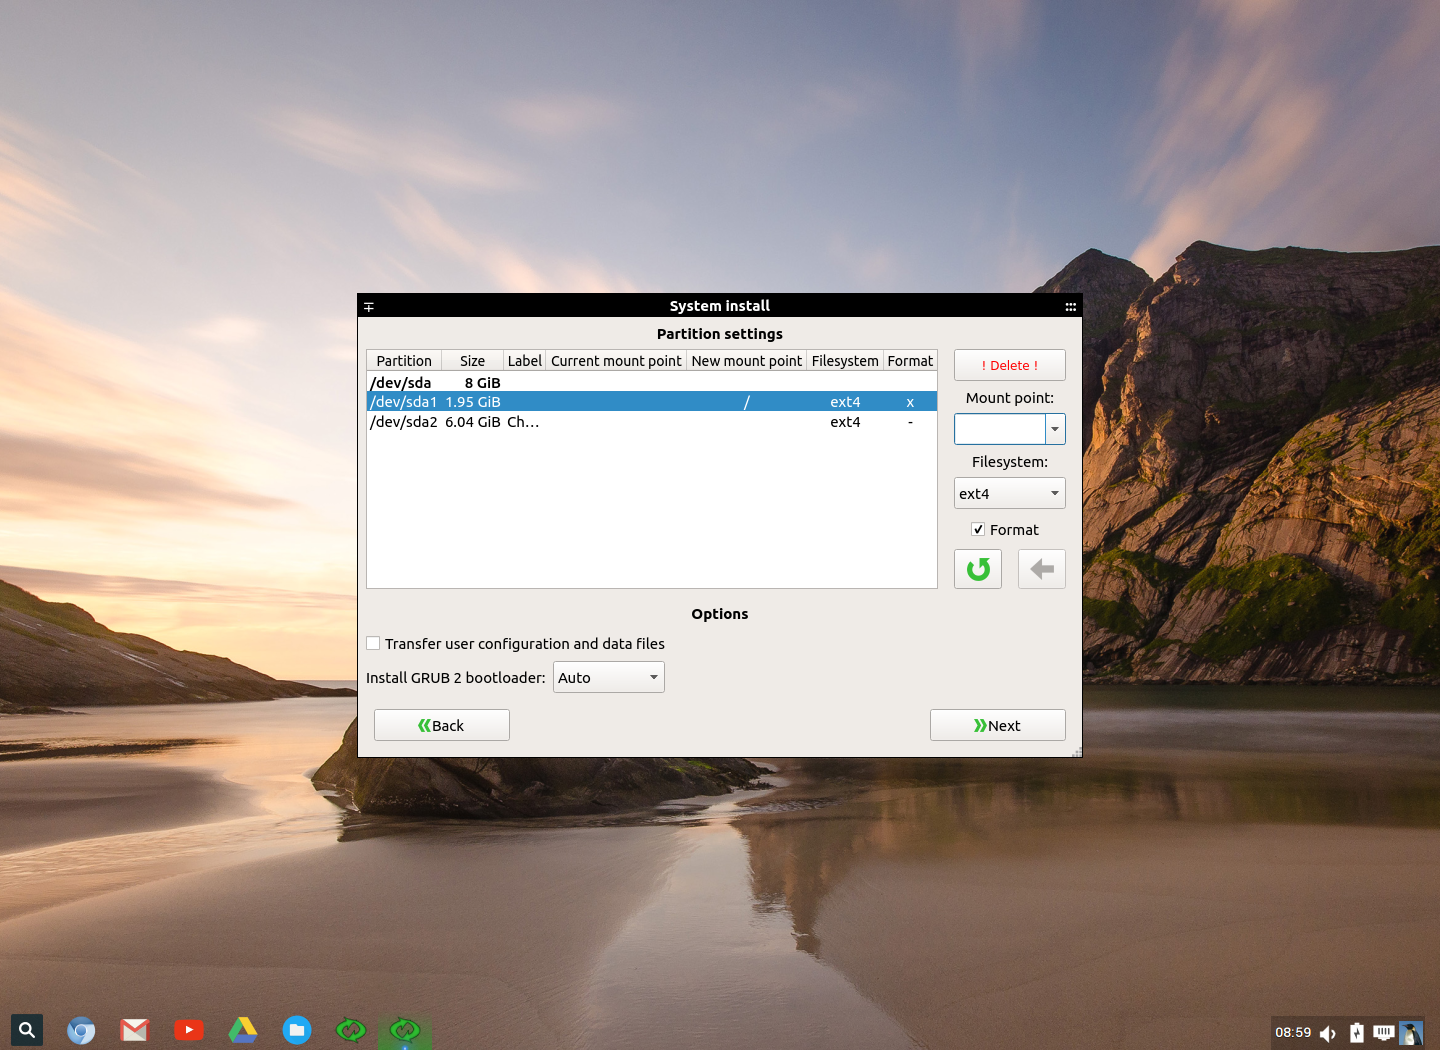The width and height of the screenshot is (1440, 1050).
Task: Select the /dev/sda1 partition row
Action: coord(652,401)
